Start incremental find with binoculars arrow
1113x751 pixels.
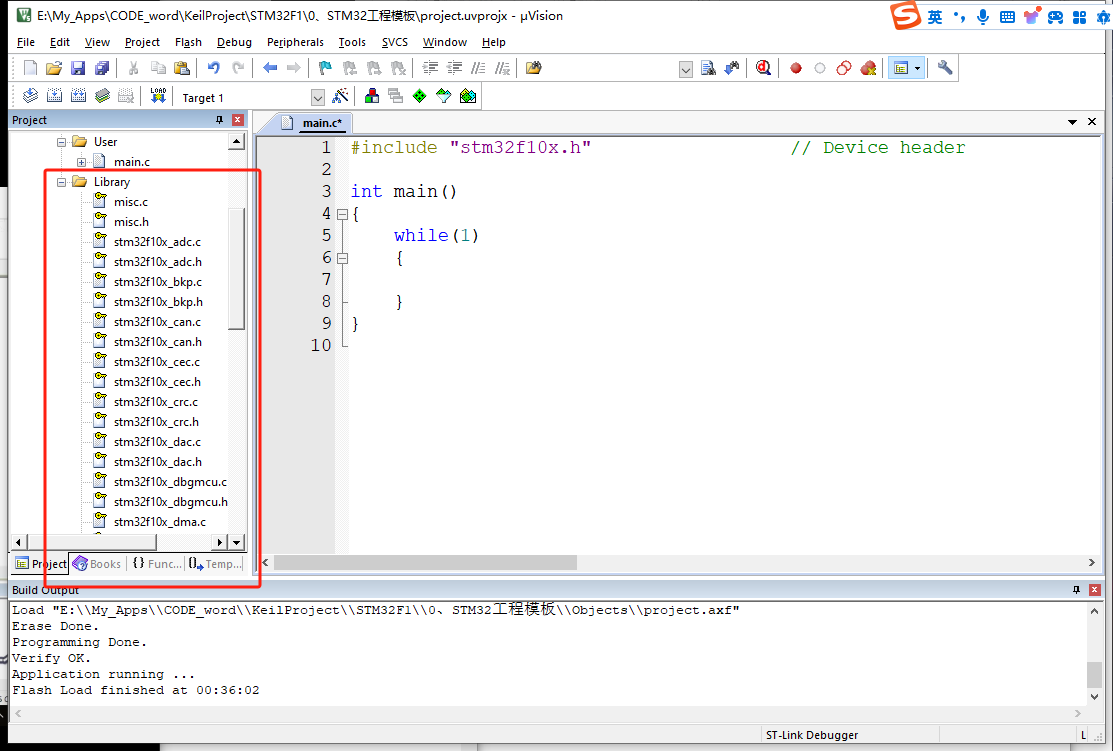coord(732,68)
